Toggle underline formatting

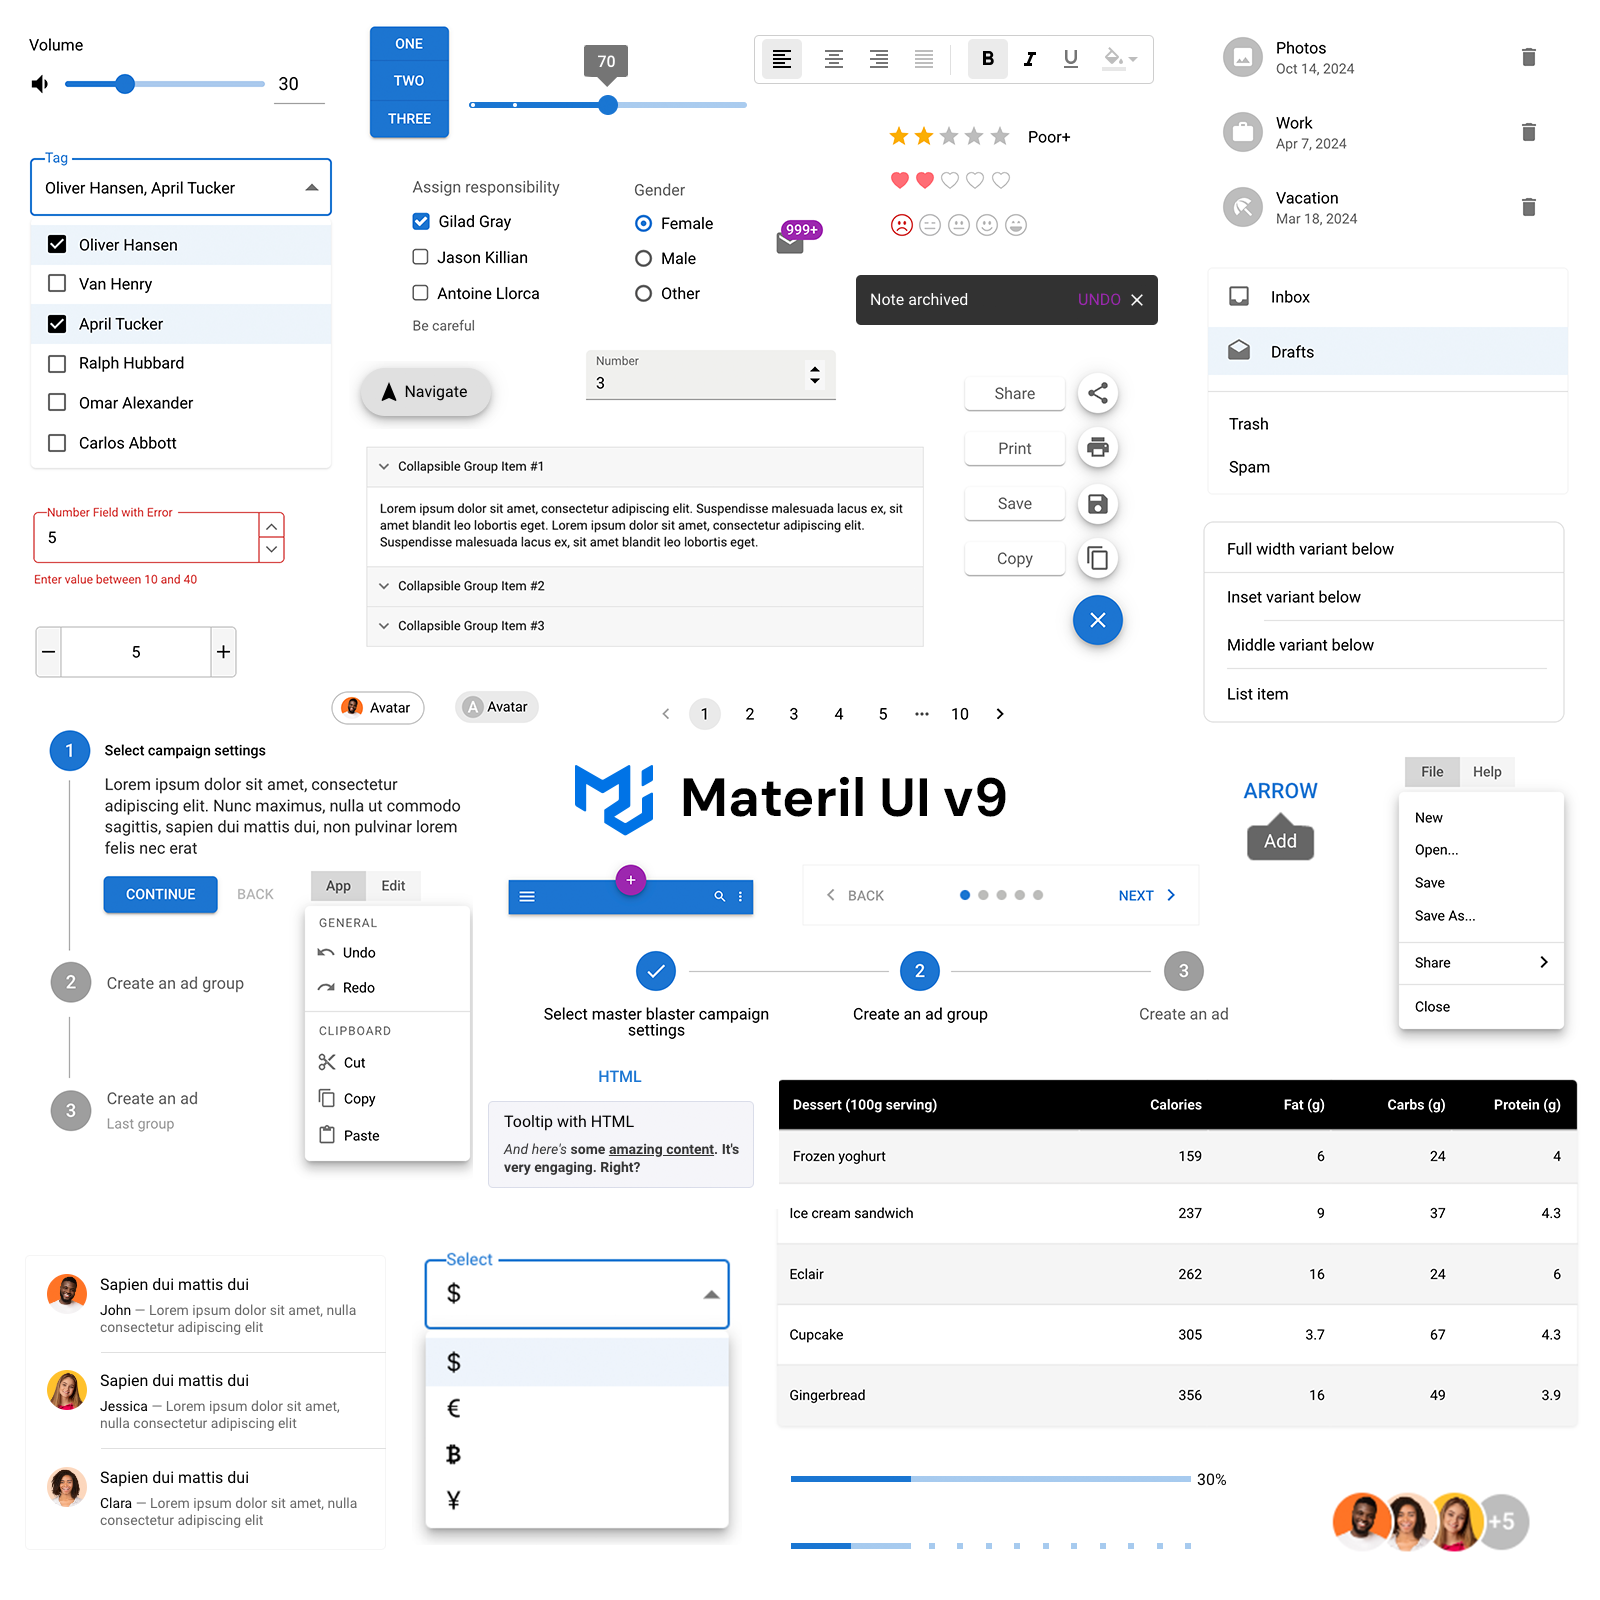point(1071,59)
